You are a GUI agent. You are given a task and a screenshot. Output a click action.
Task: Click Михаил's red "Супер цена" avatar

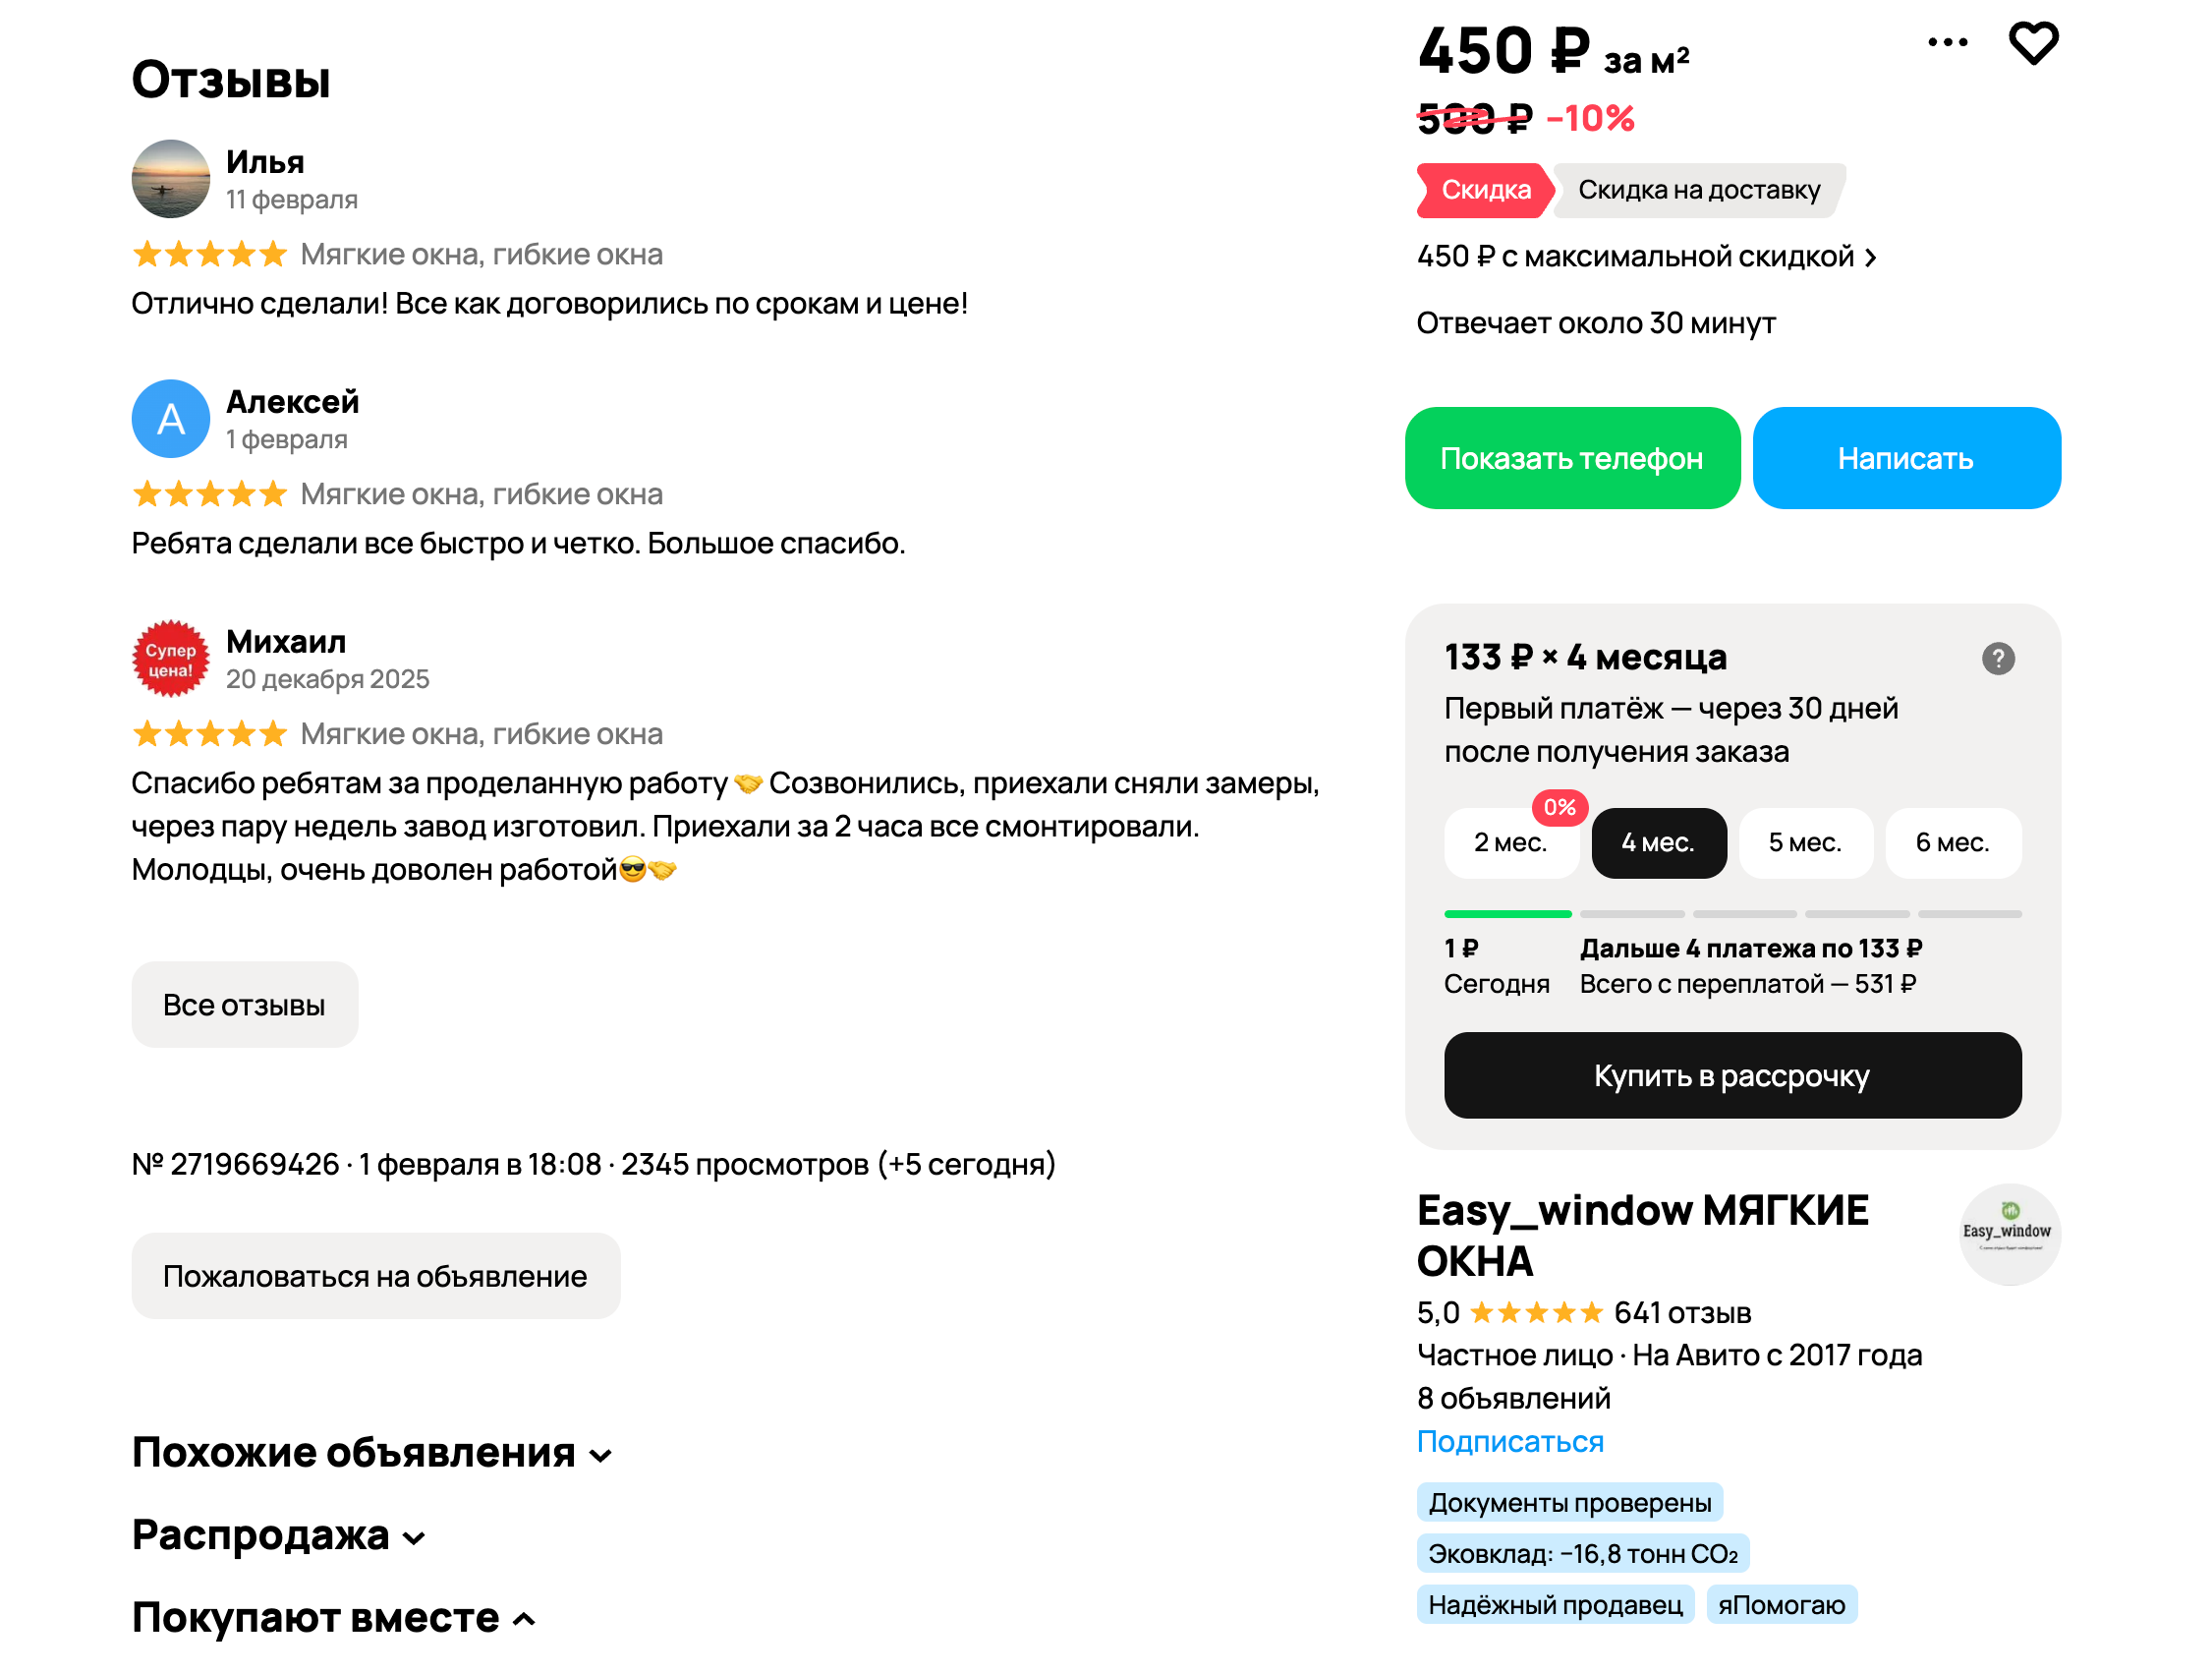point(171,659)
